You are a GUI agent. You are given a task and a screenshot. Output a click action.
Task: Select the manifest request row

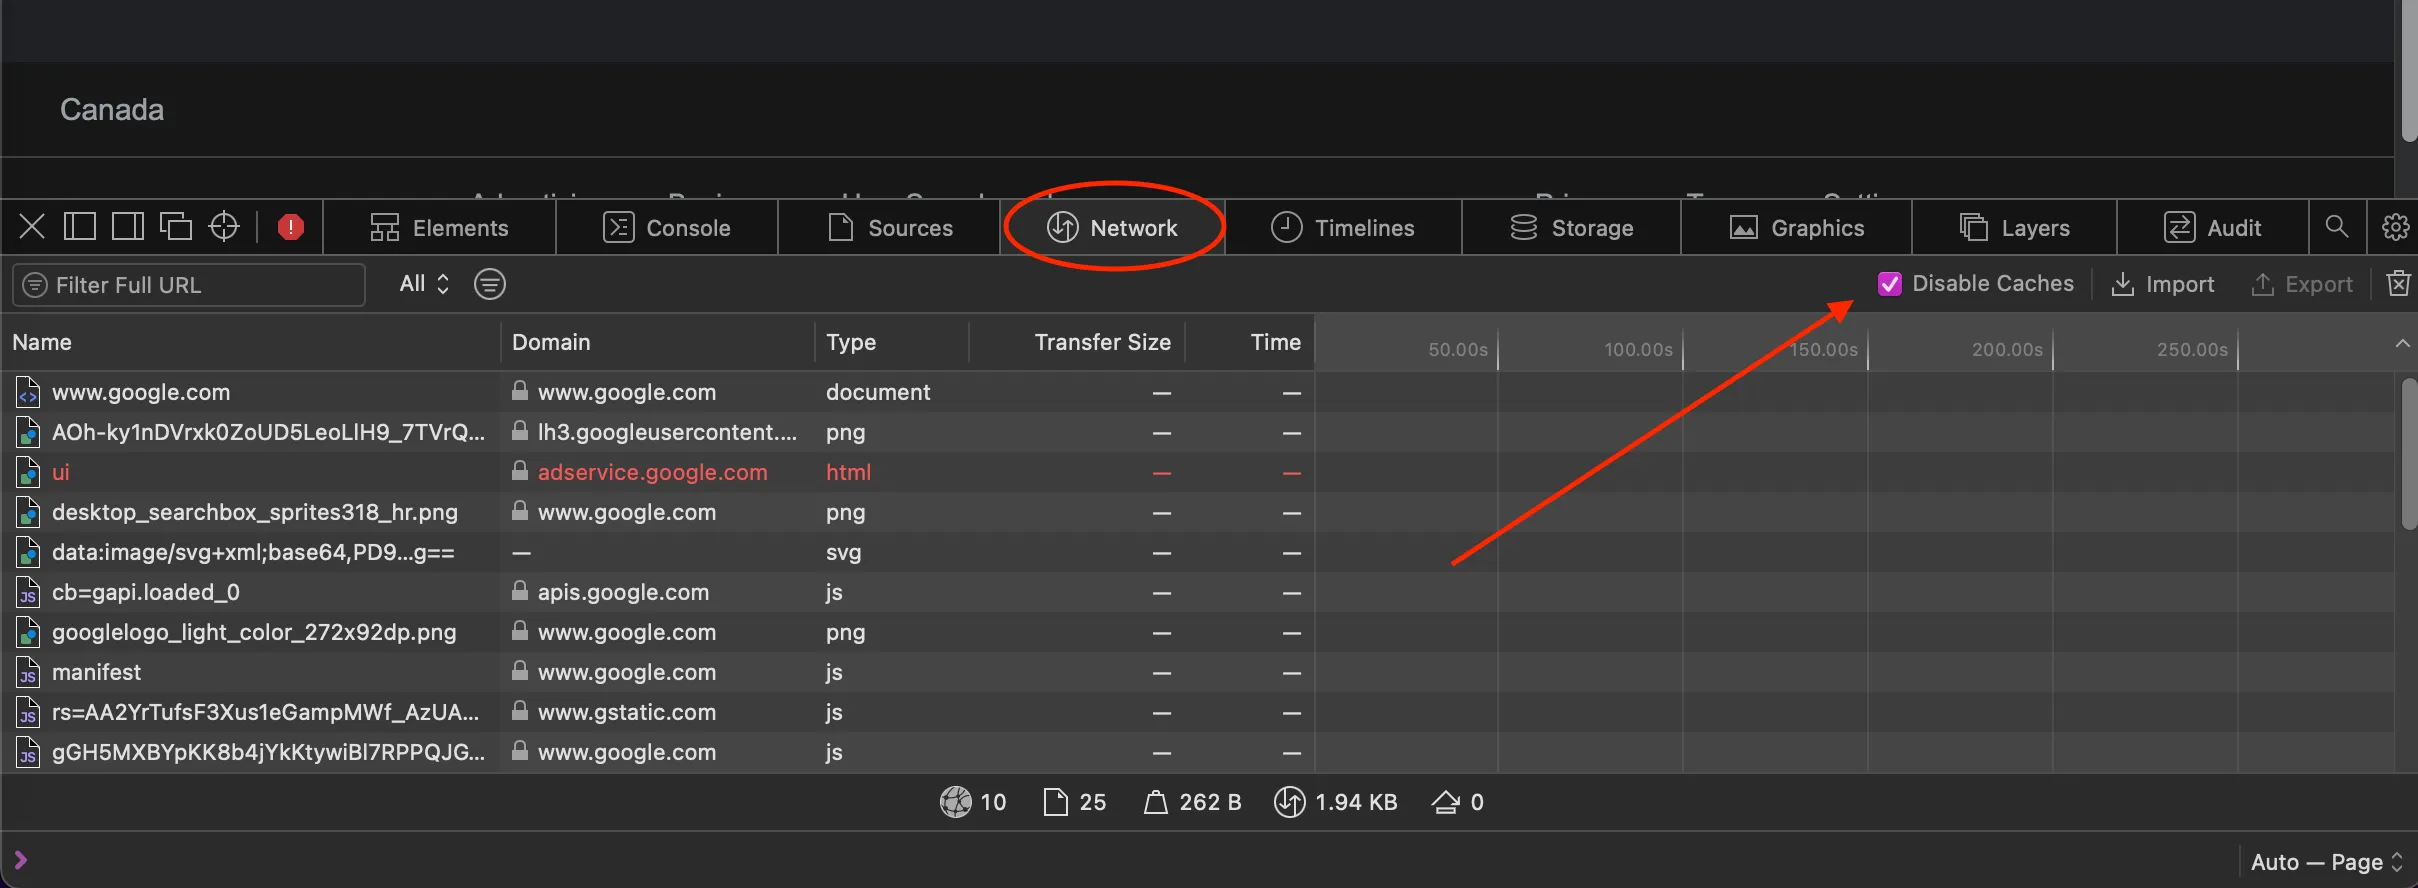point(1198,672)
